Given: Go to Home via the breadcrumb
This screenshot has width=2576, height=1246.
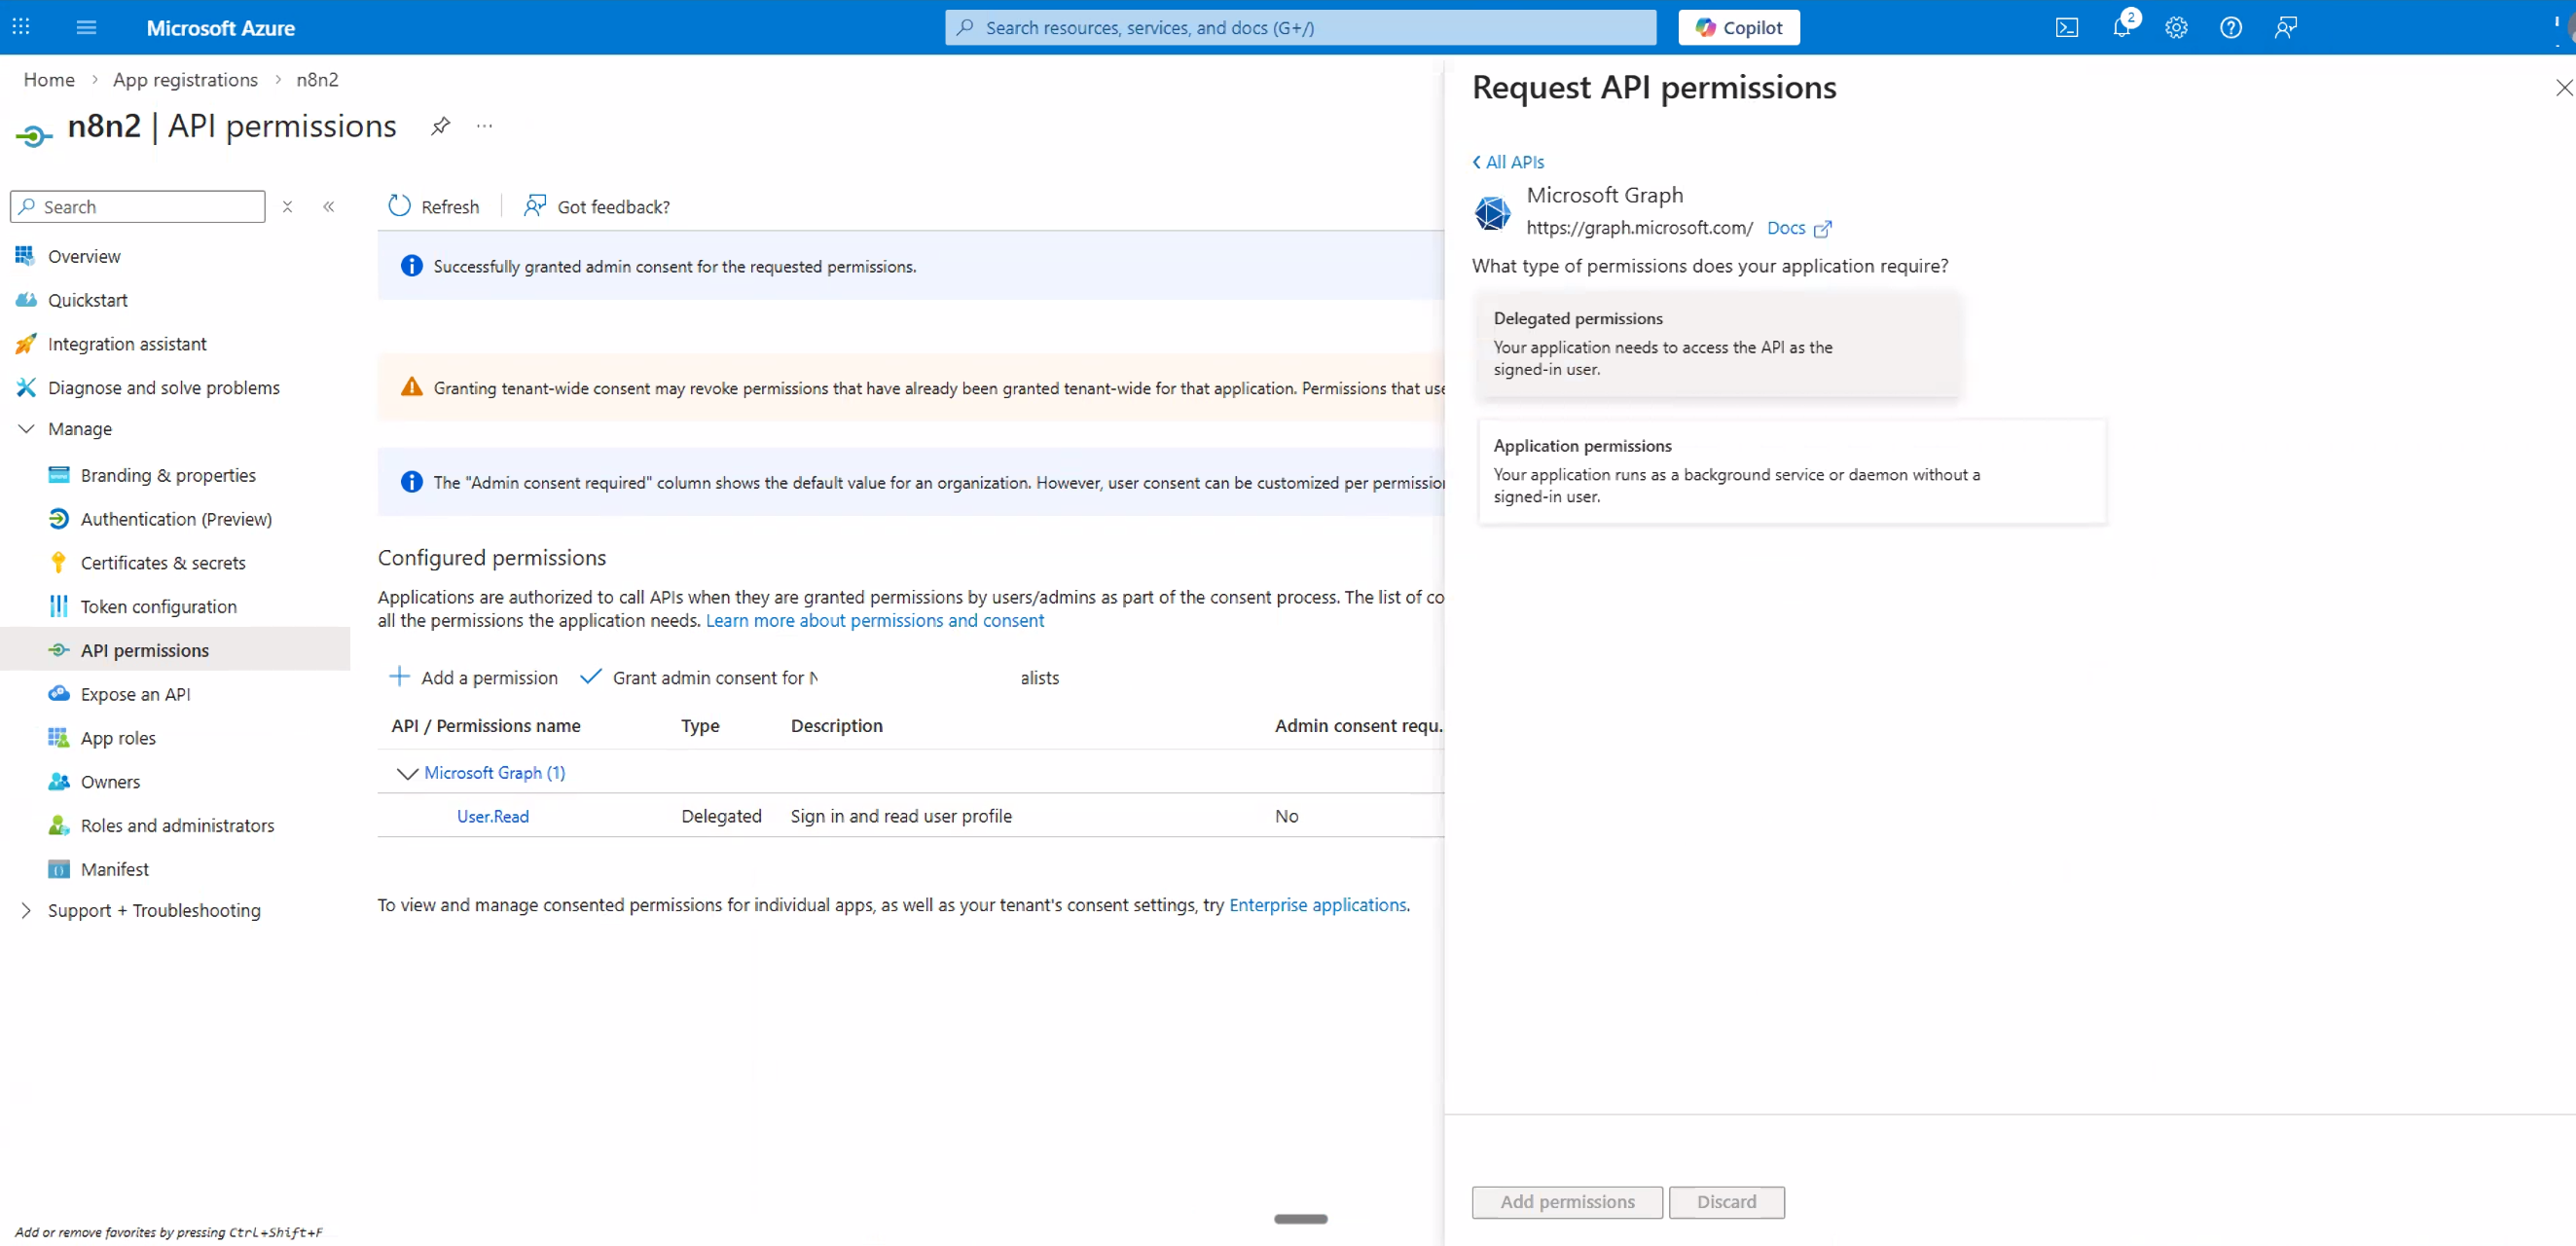Looking at the screenshot, I should pyautogui.click(x=48, y=79).
